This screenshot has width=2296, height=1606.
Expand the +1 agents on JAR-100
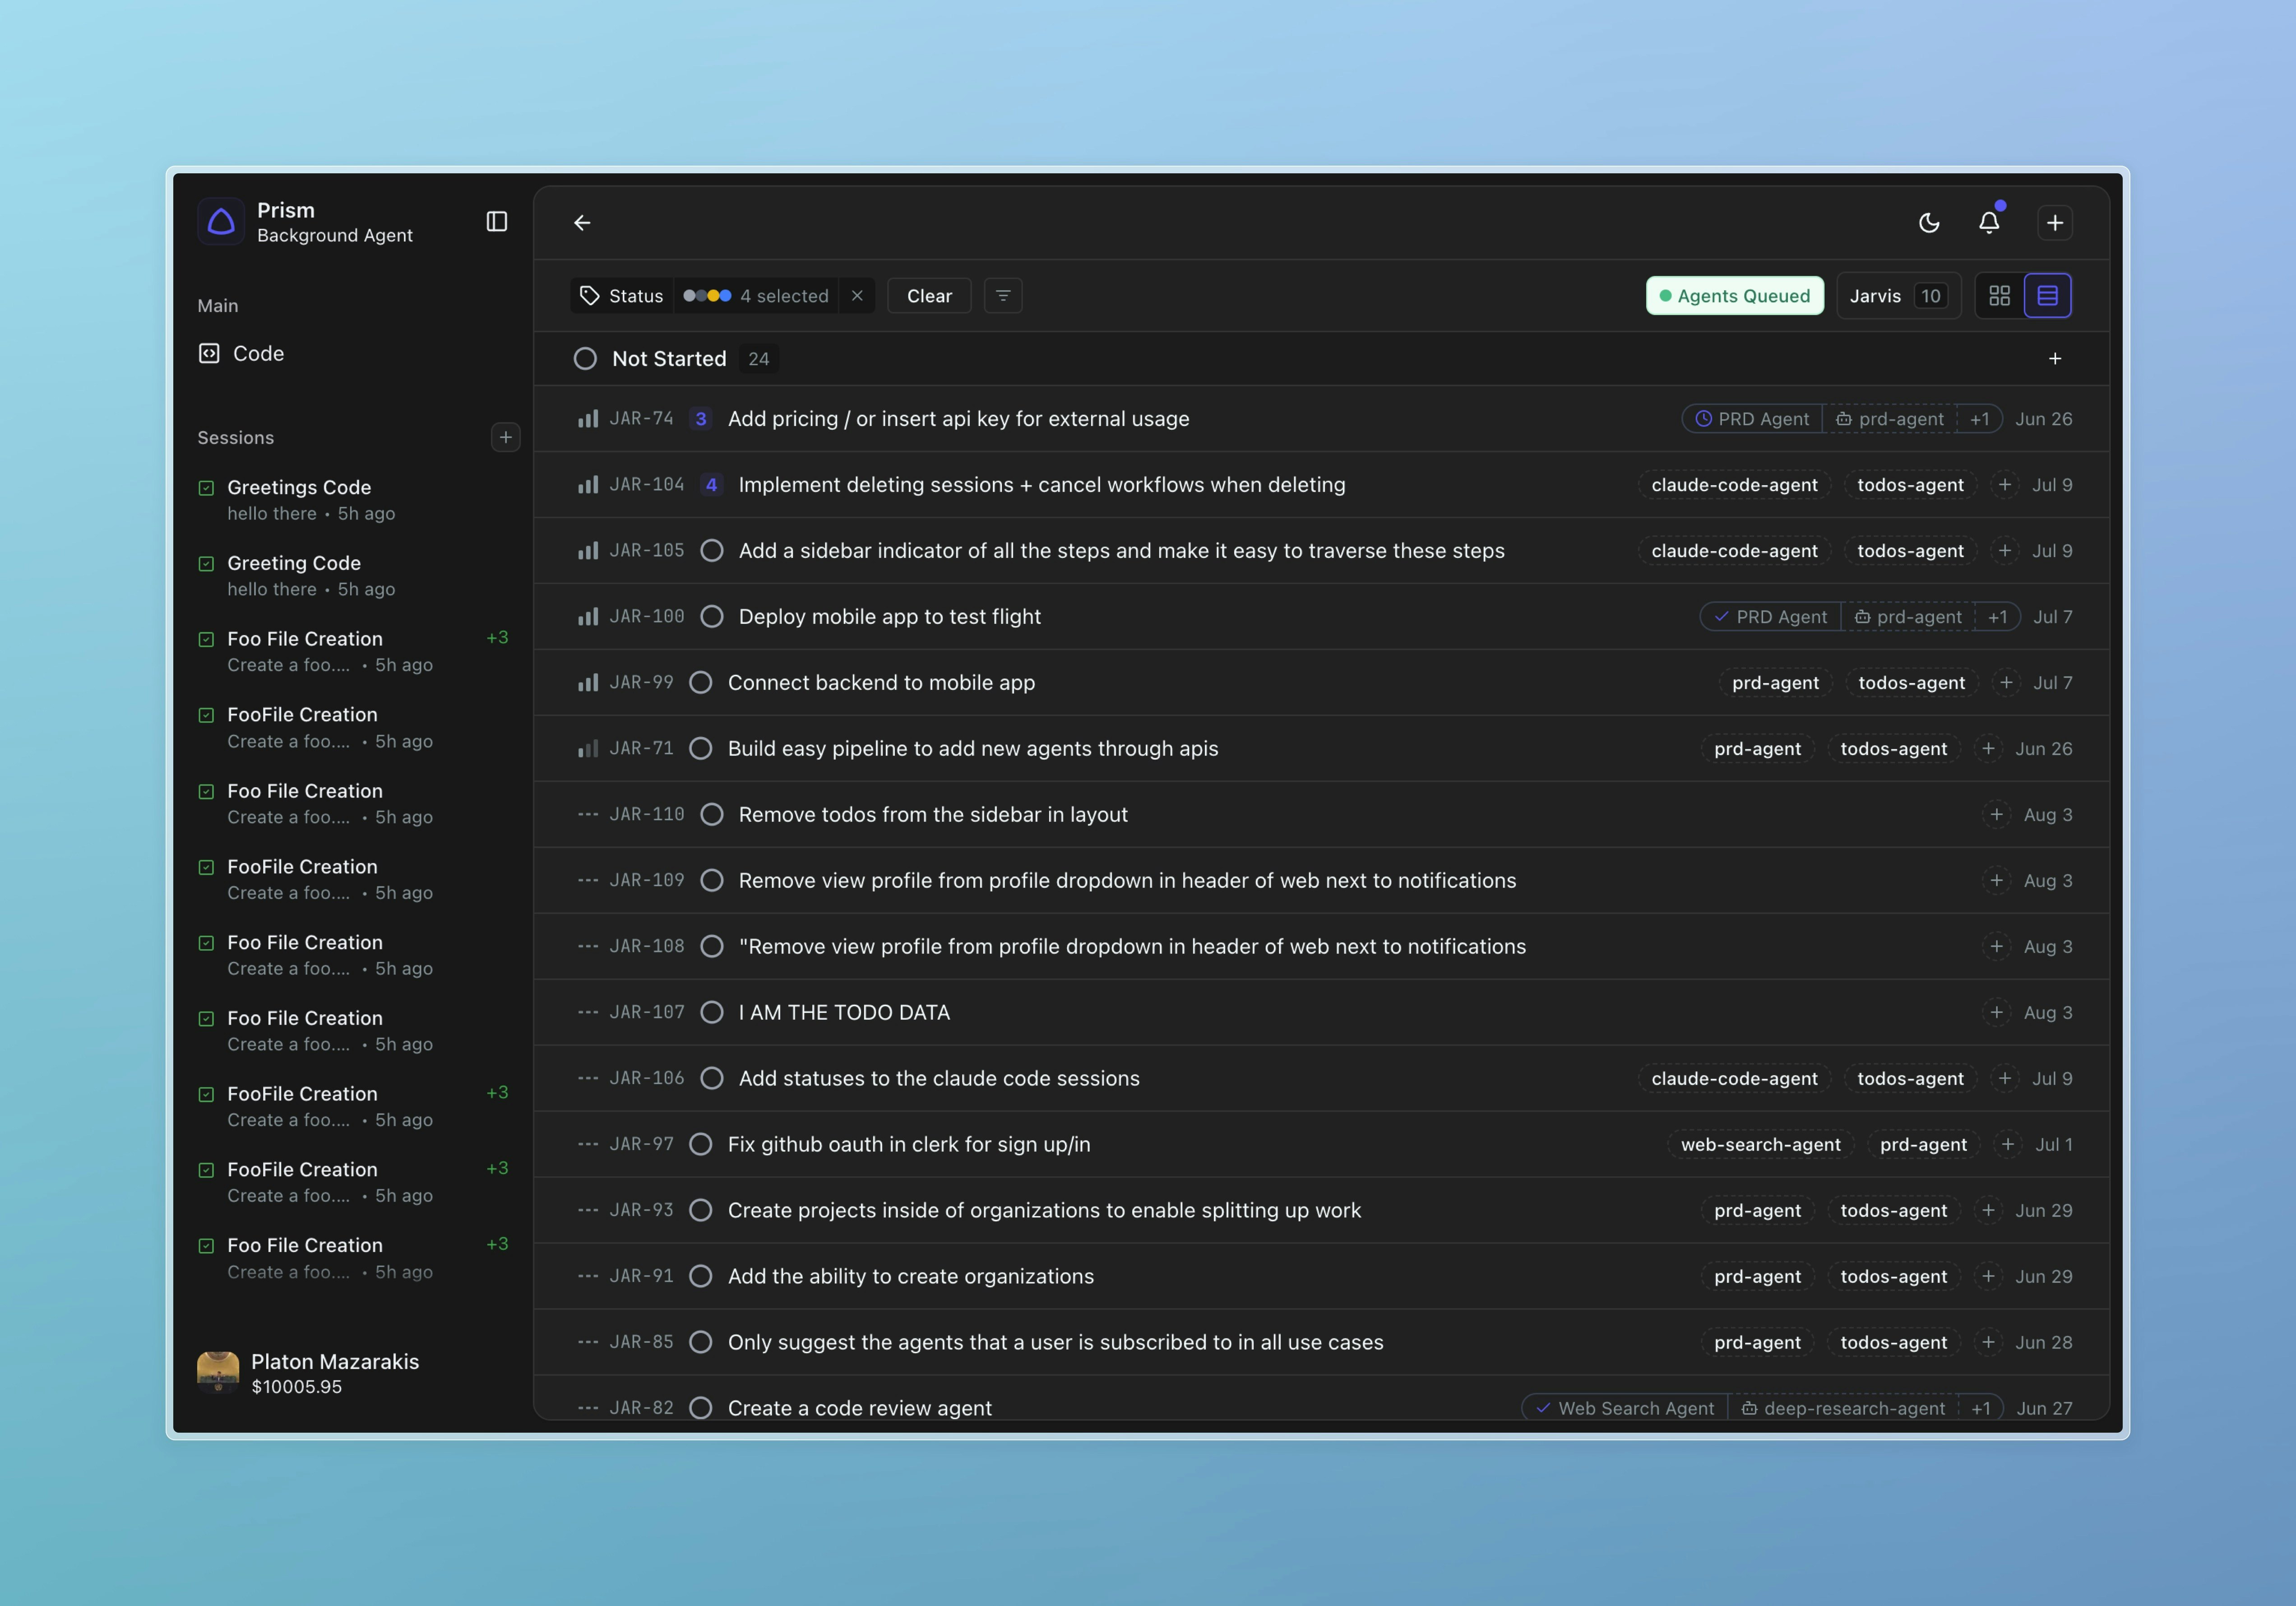1998,617
